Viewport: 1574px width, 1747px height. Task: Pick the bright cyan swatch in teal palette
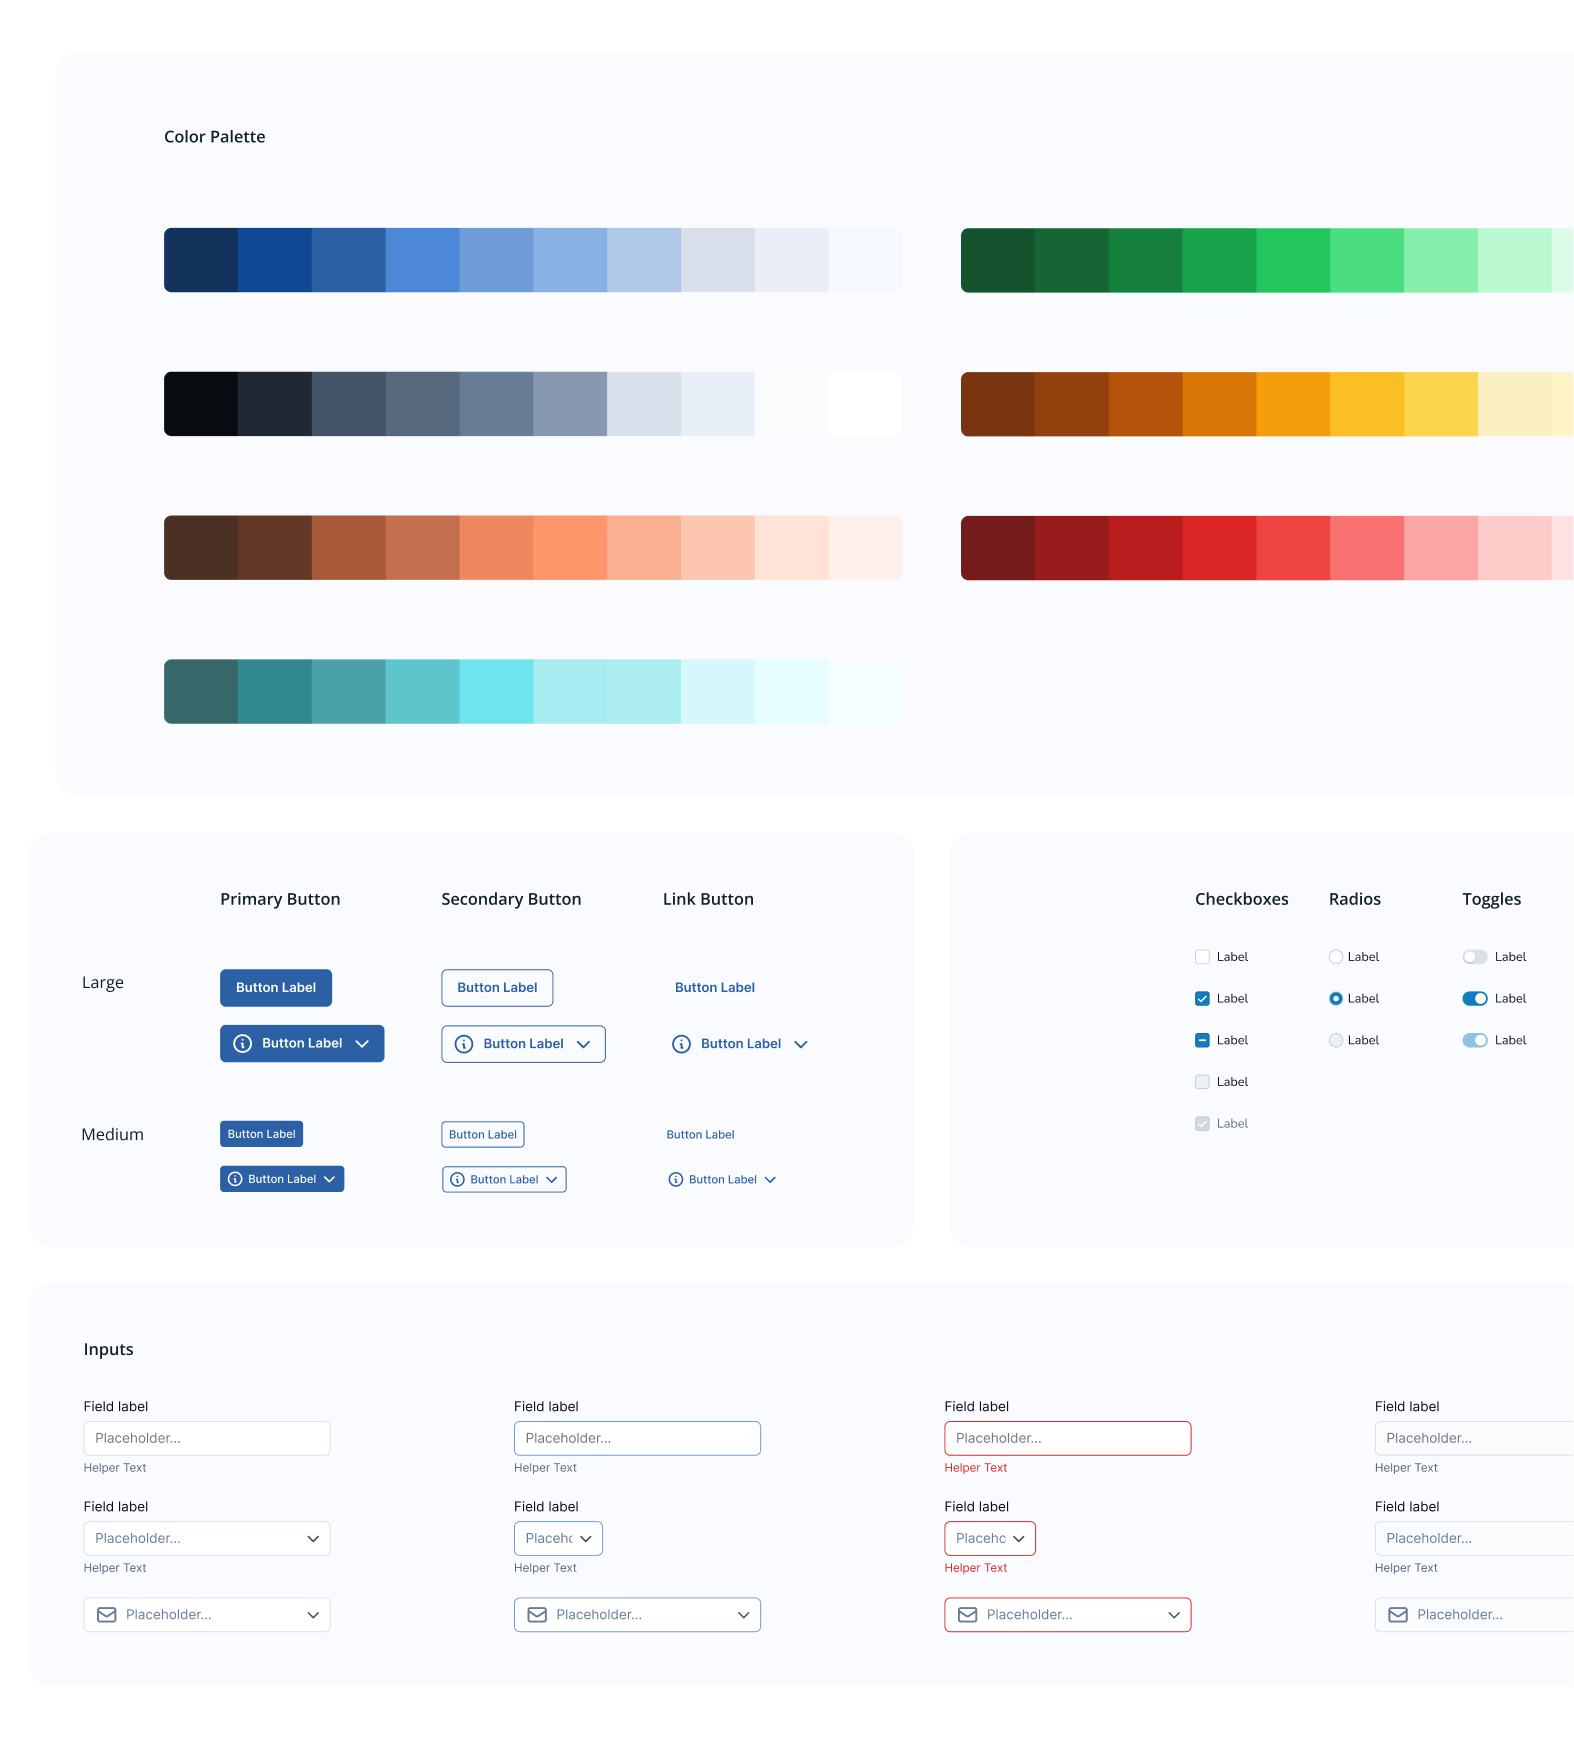(496, 692)
